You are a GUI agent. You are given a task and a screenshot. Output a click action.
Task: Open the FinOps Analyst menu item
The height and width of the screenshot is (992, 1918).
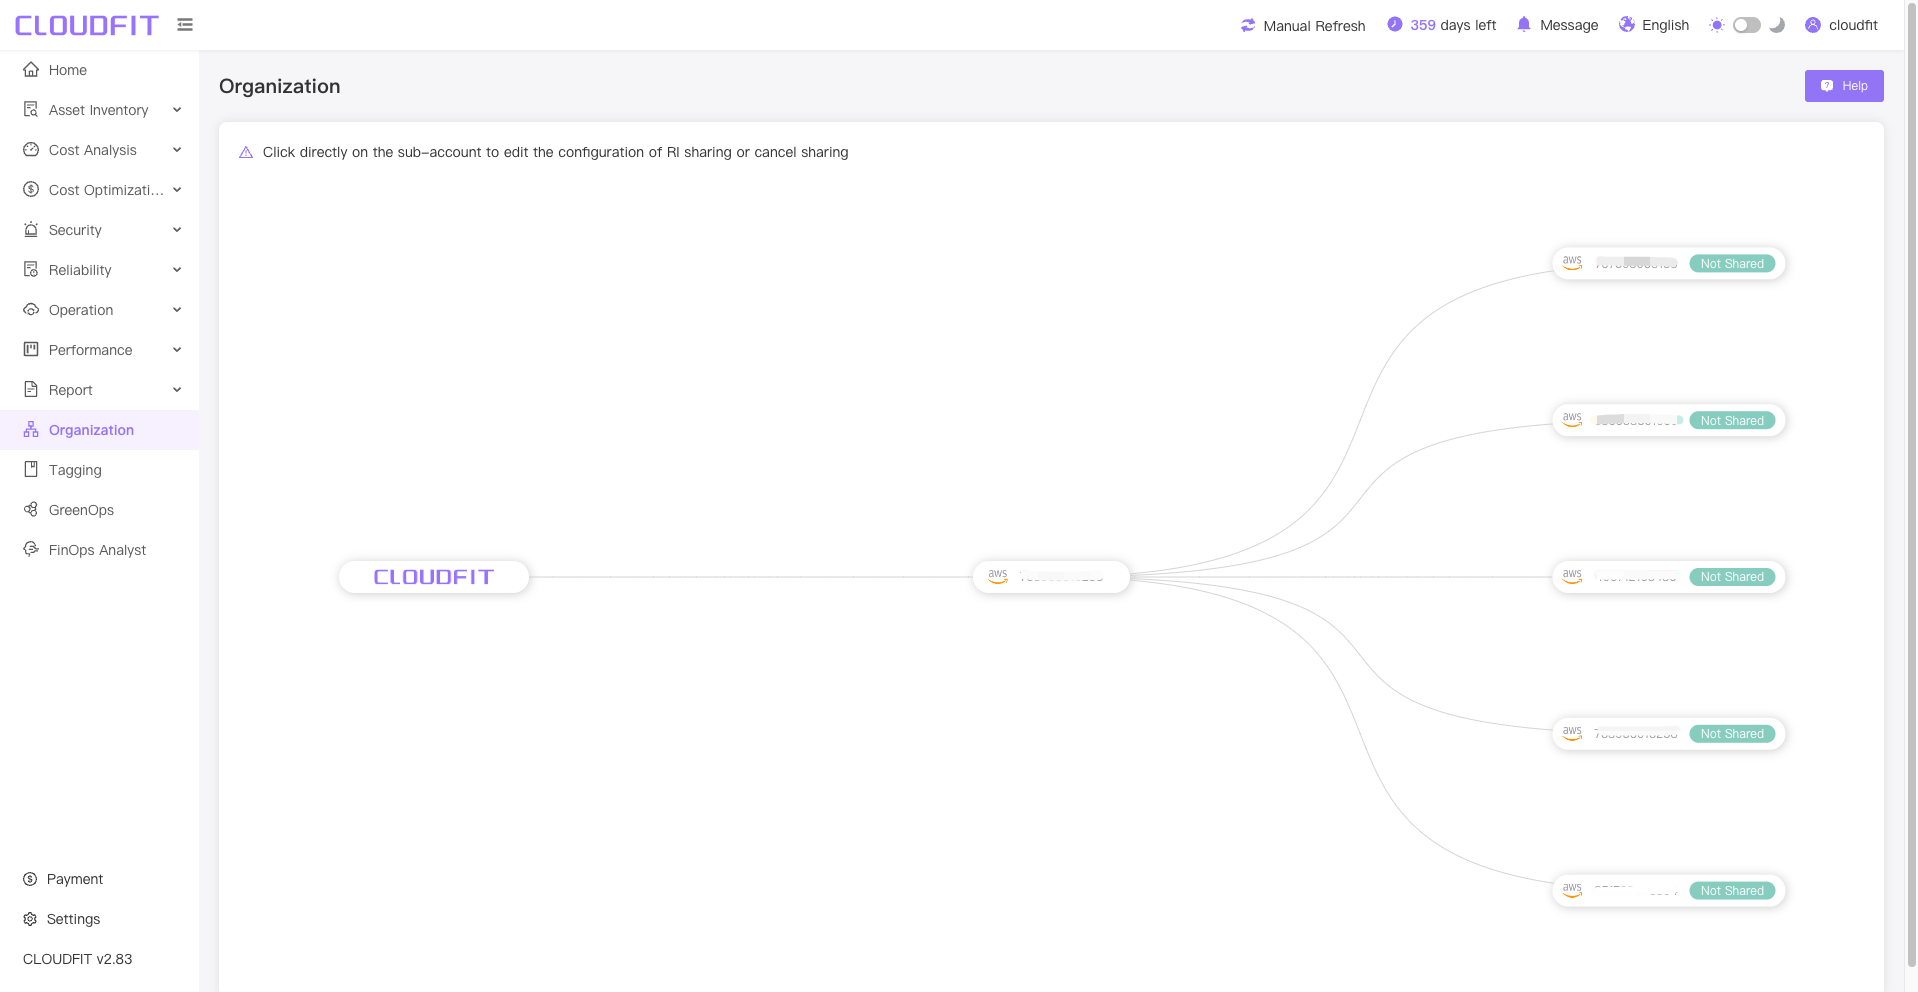click(x=99, y=550)
